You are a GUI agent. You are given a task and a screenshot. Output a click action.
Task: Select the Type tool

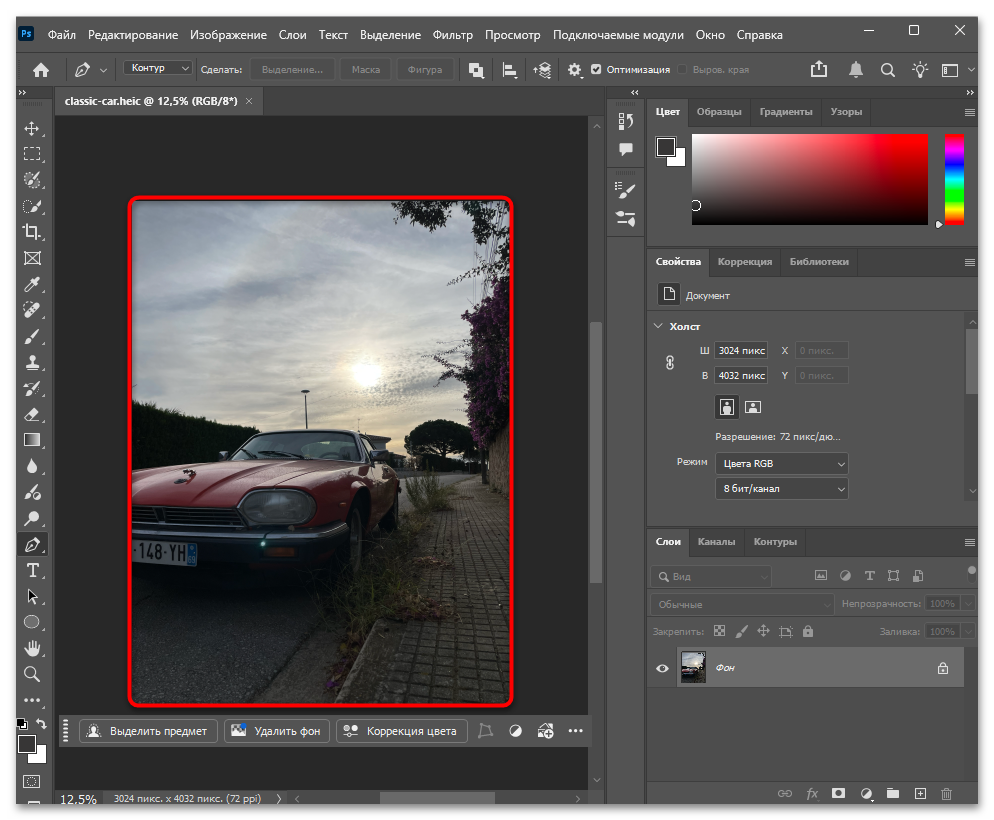coord(33,570)
